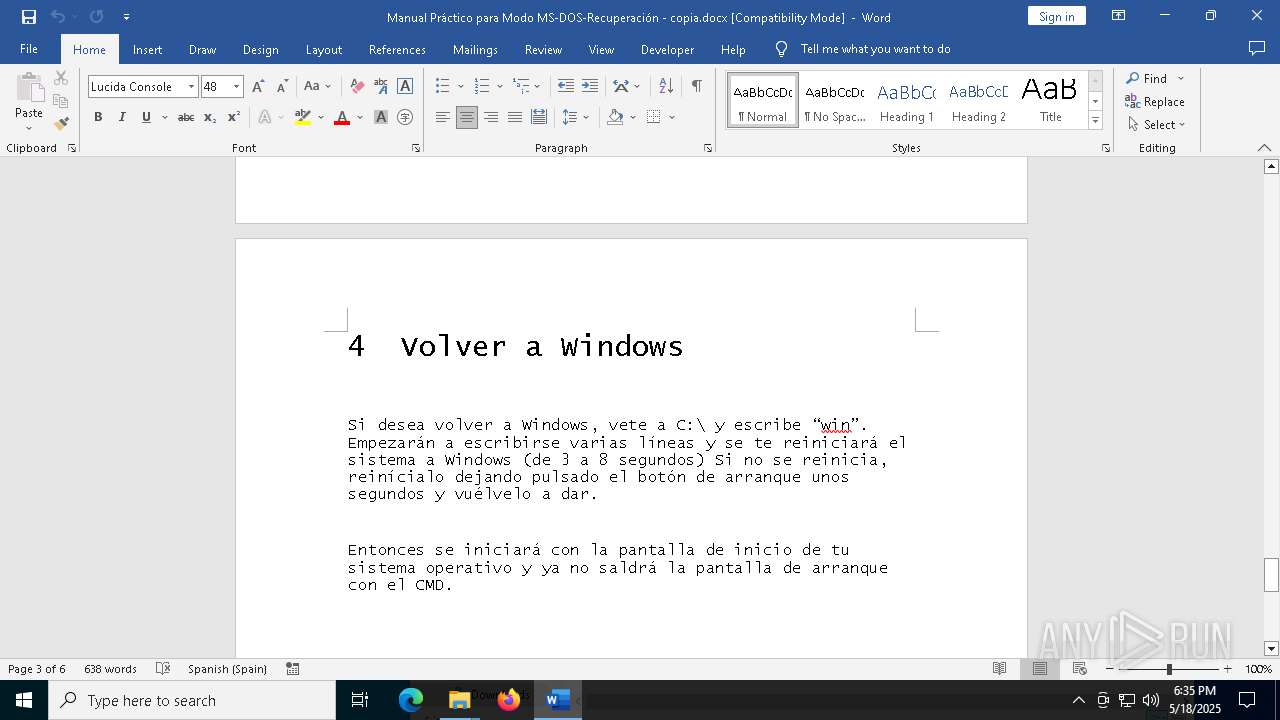The image size is (1280, 720).
Task: Toggle Print Layout view
Action: tap(1040, 669)
